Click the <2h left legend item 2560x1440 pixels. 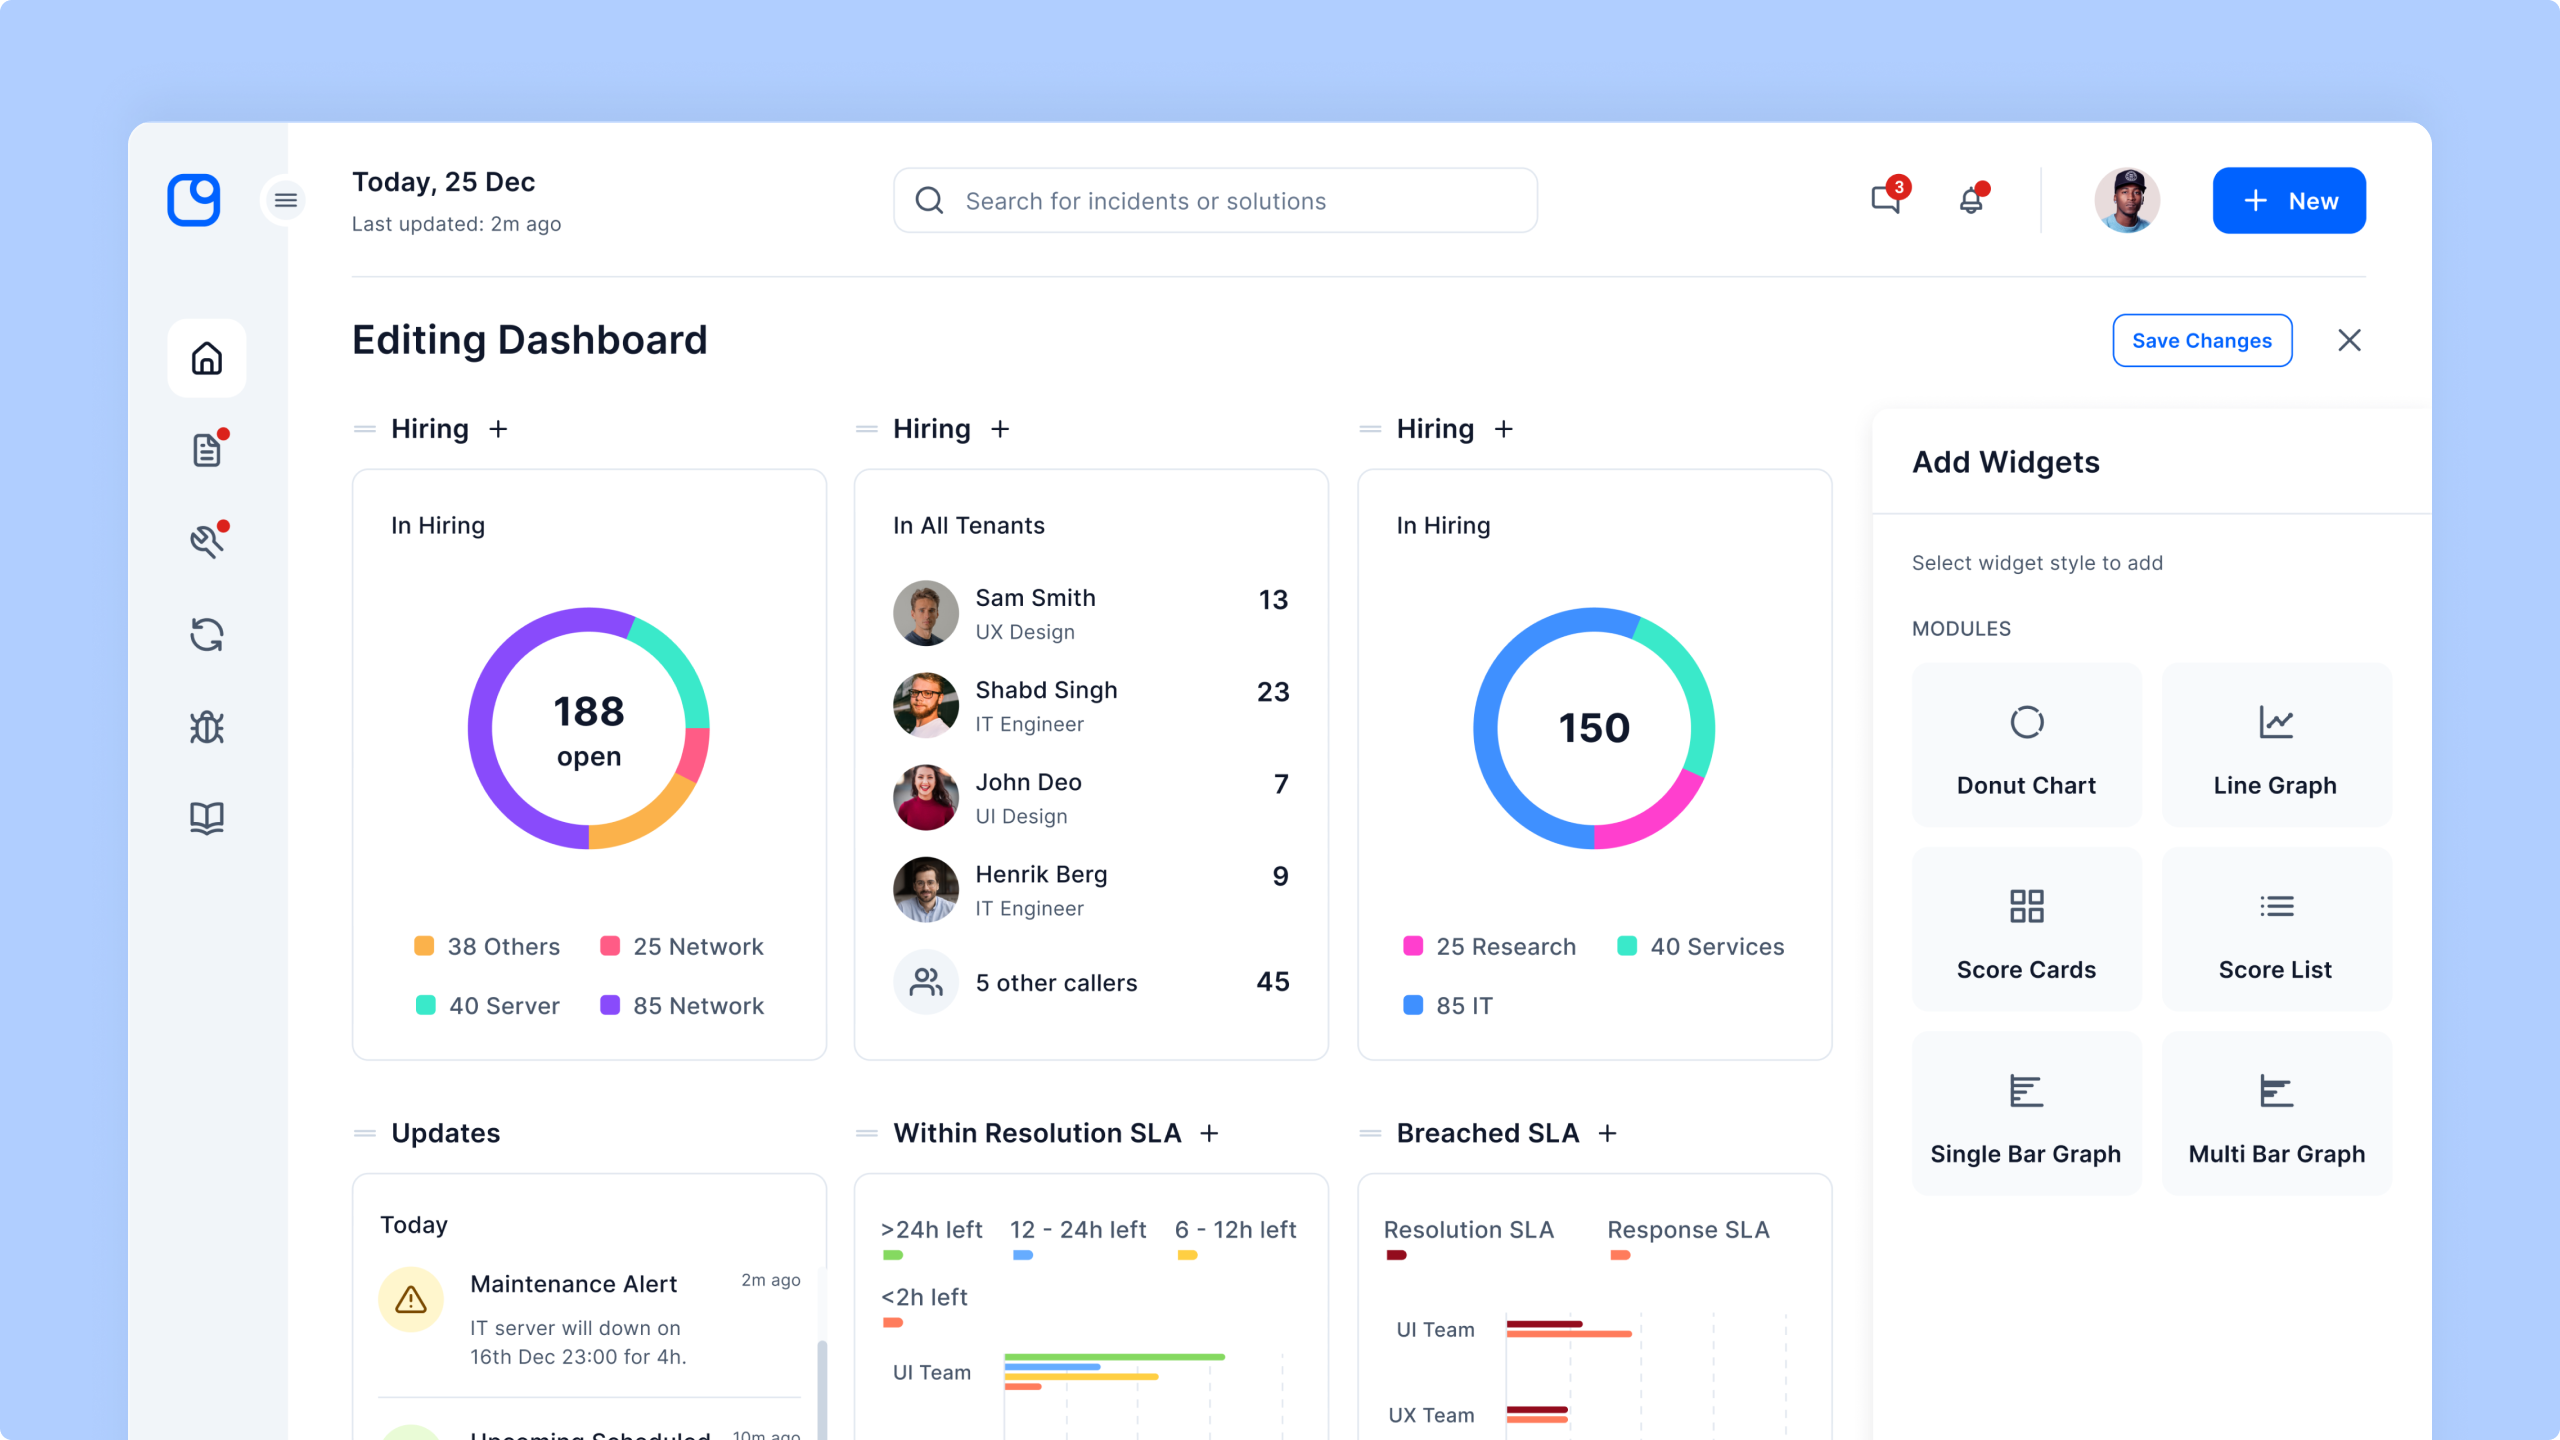point(924,1307)
